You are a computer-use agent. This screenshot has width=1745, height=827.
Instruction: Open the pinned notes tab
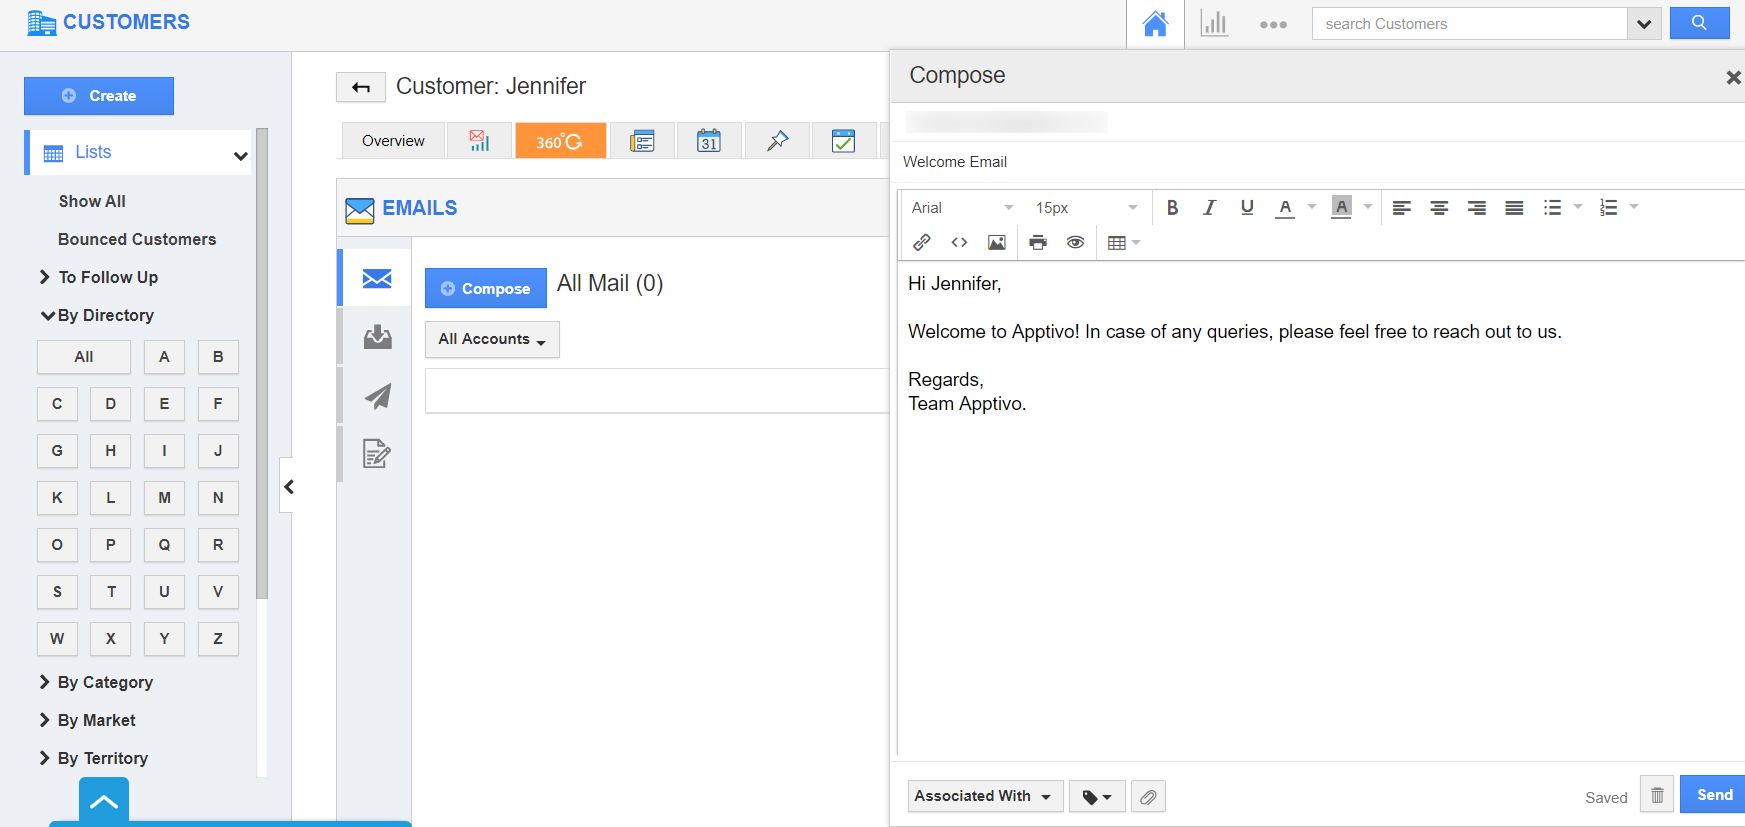tap(777, 141)
